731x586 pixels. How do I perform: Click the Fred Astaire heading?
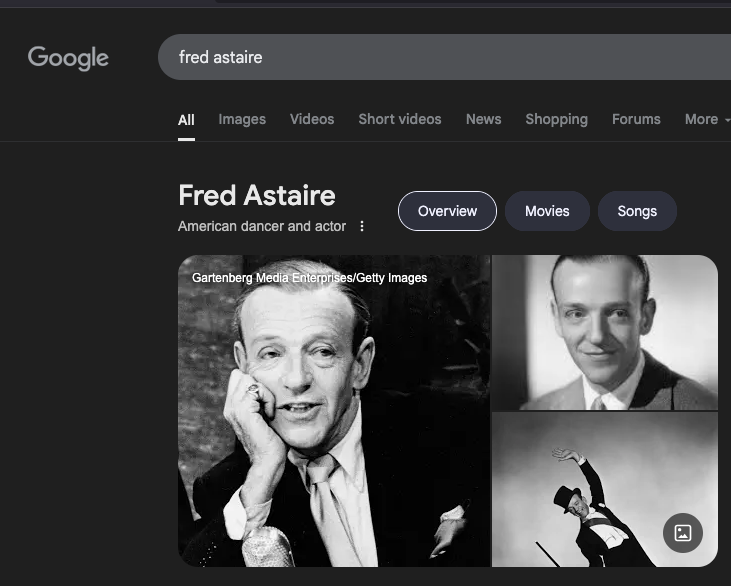[x=257, y=195]
